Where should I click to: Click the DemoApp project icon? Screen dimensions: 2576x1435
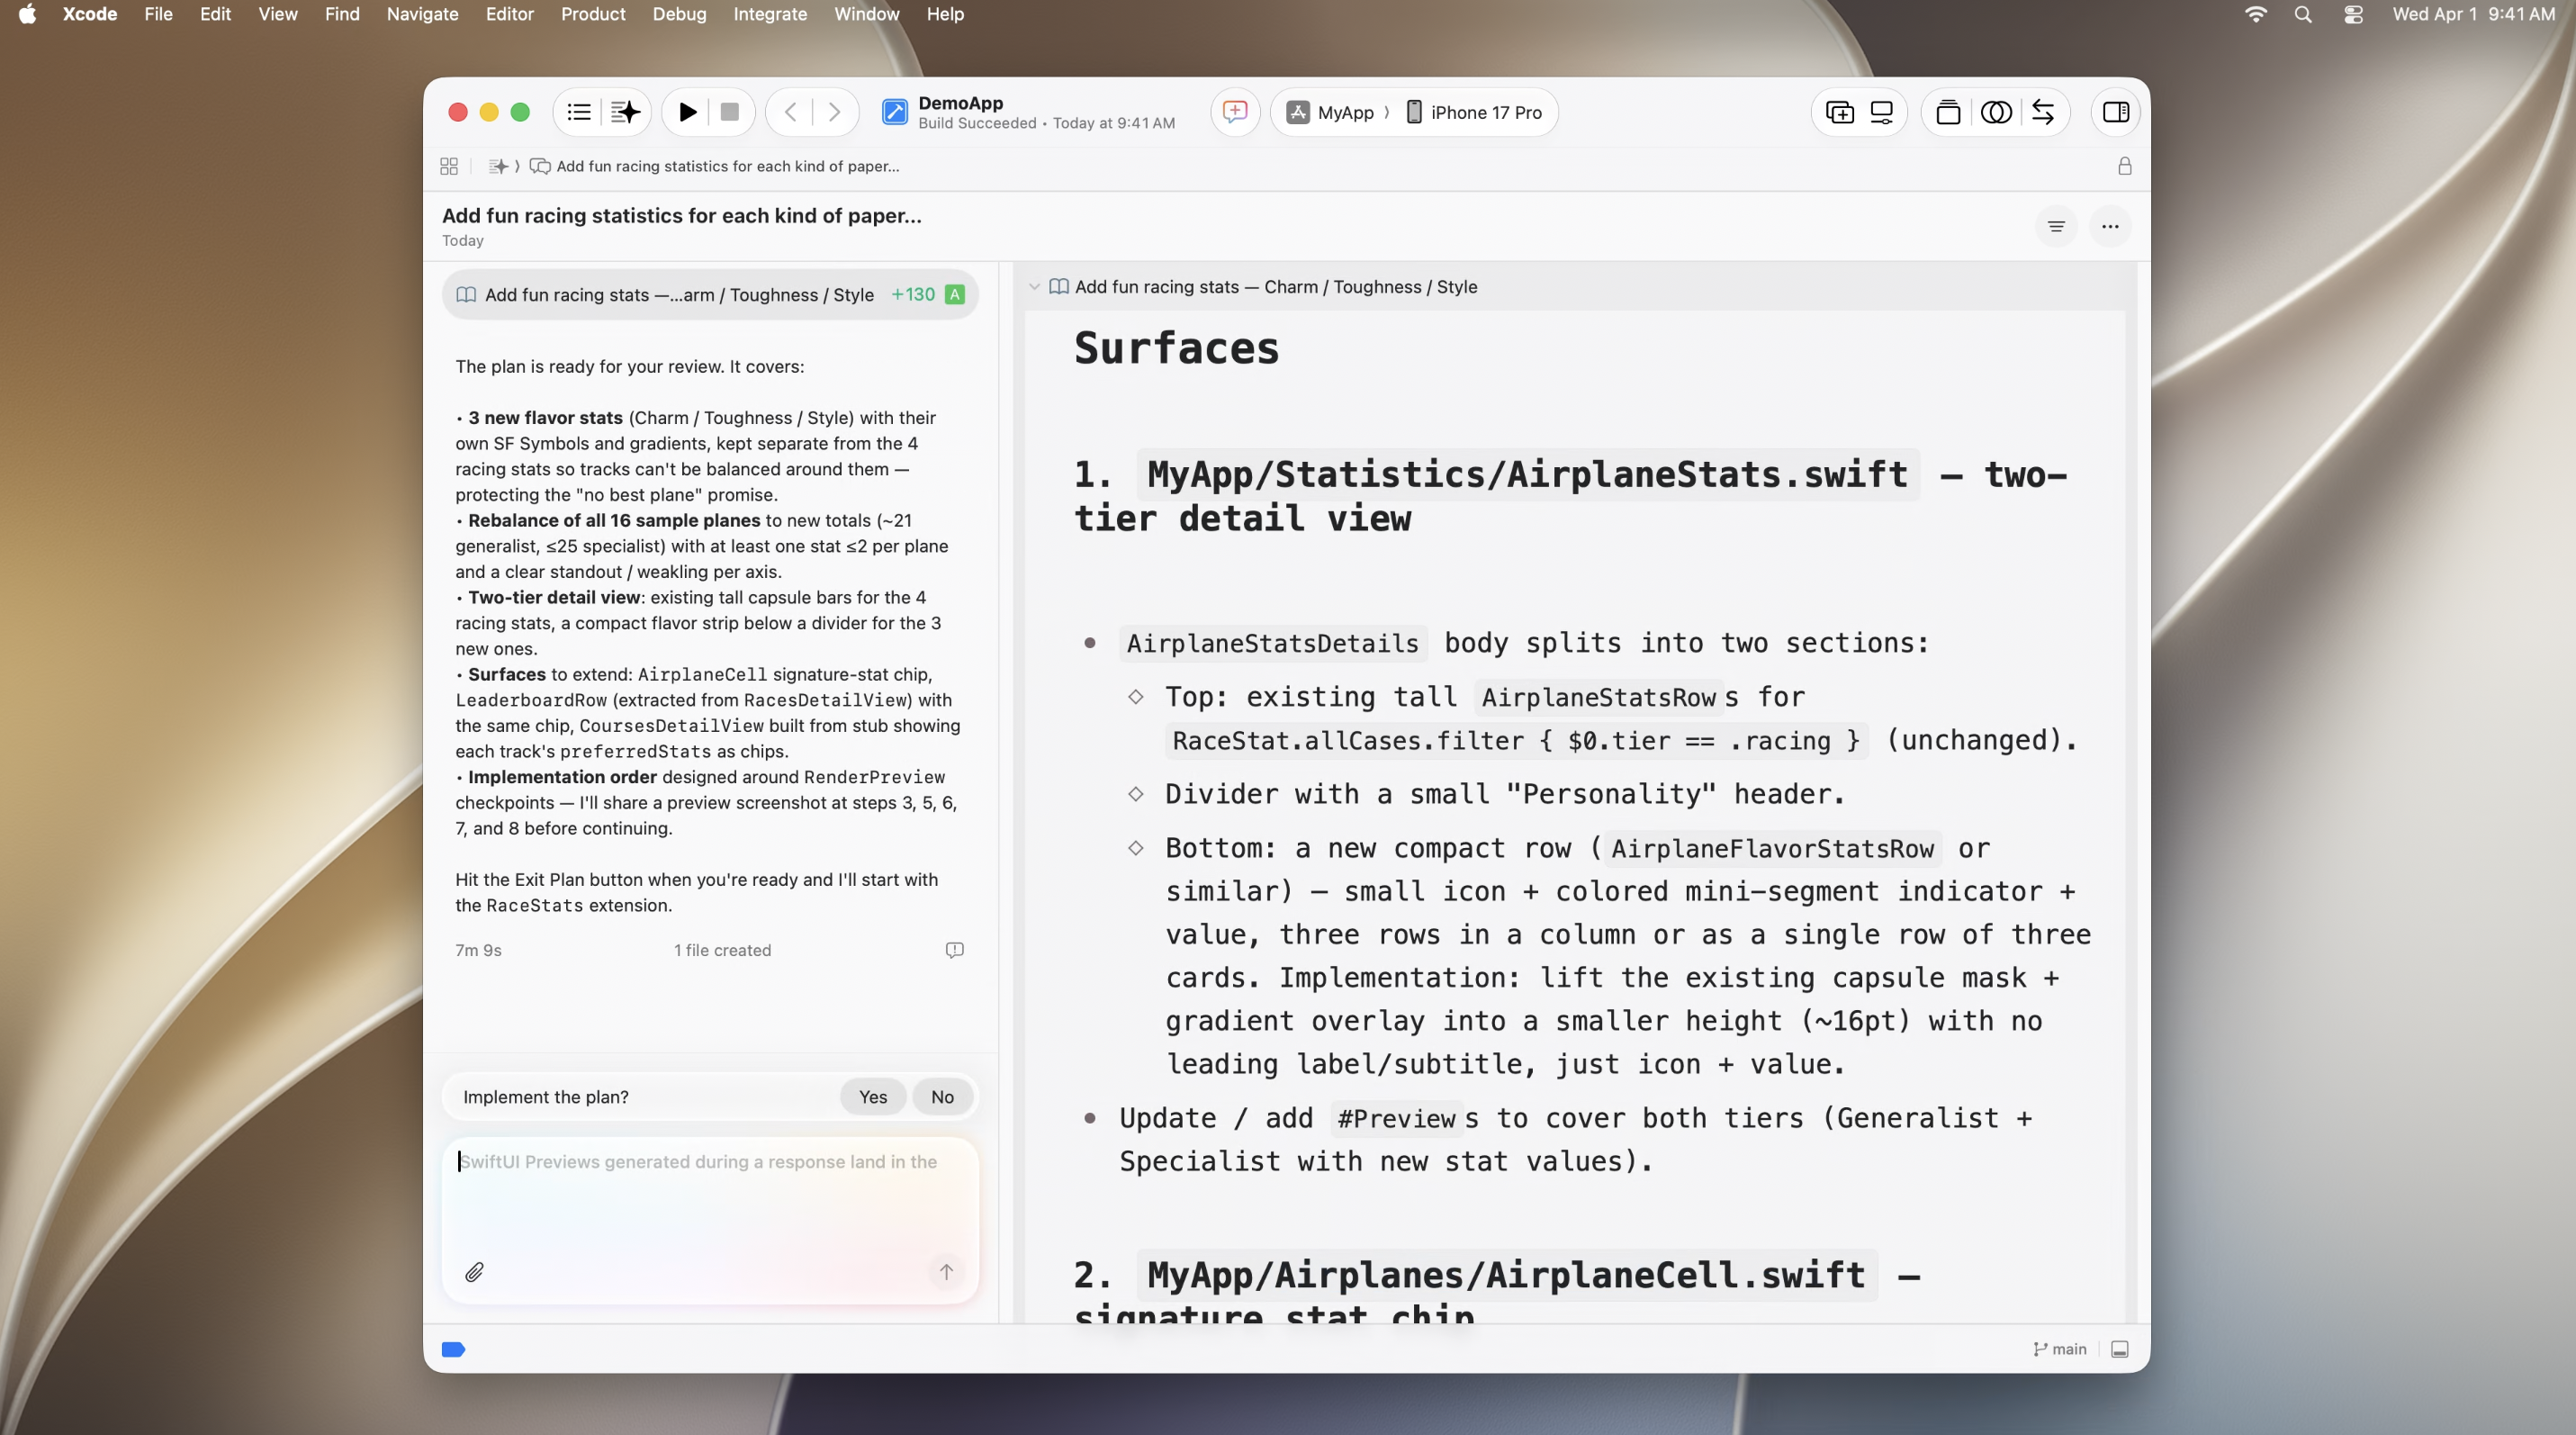pyautogui.click(x=895, y=112)
